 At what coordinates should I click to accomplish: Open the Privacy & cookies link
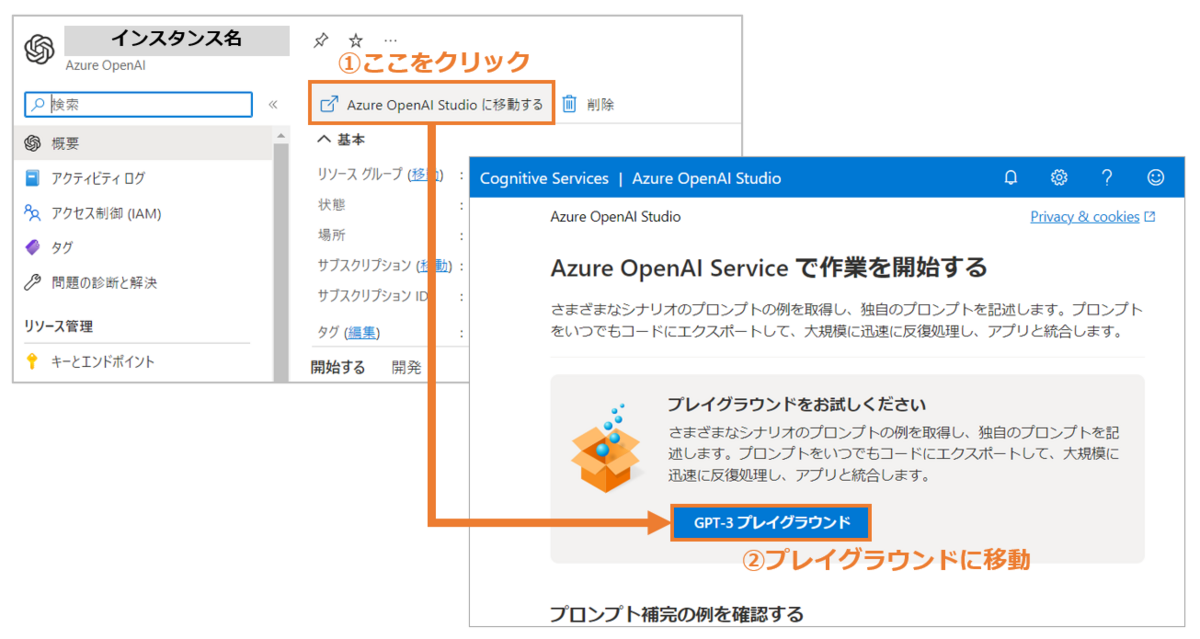[x=1092, y=216]
